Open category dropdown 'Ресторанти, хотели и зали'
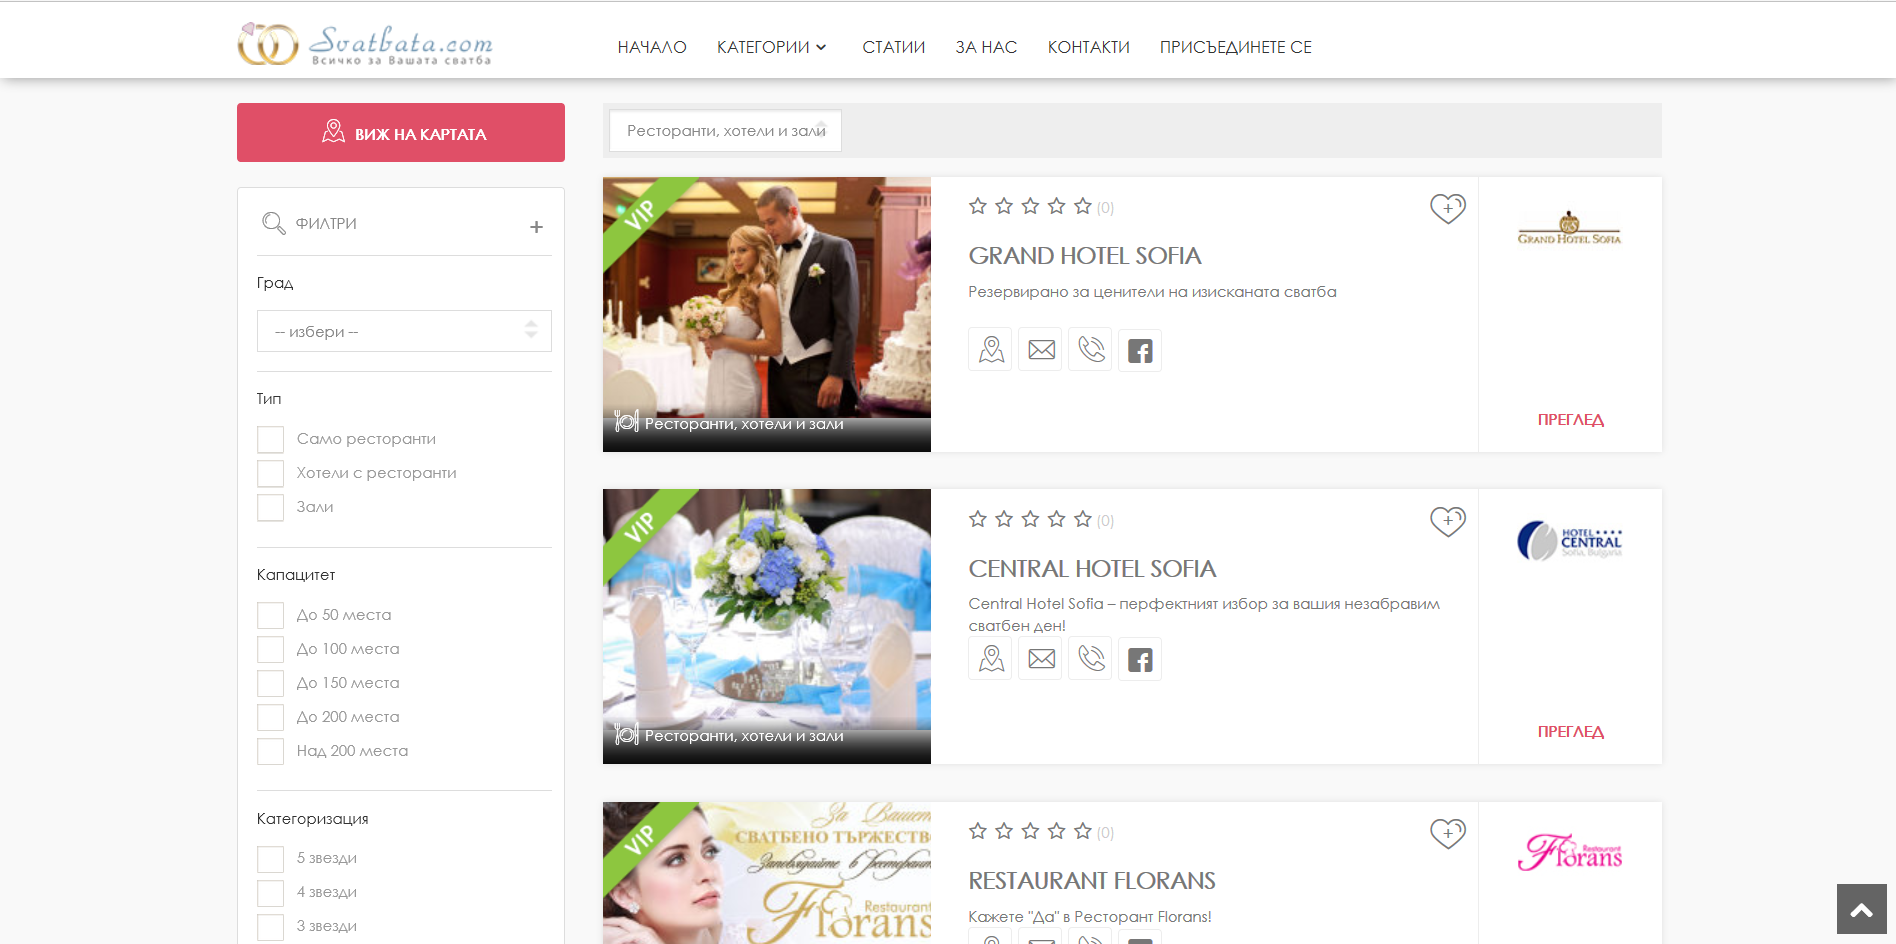Screen dimensions: 1896x944 pos(725,131)
